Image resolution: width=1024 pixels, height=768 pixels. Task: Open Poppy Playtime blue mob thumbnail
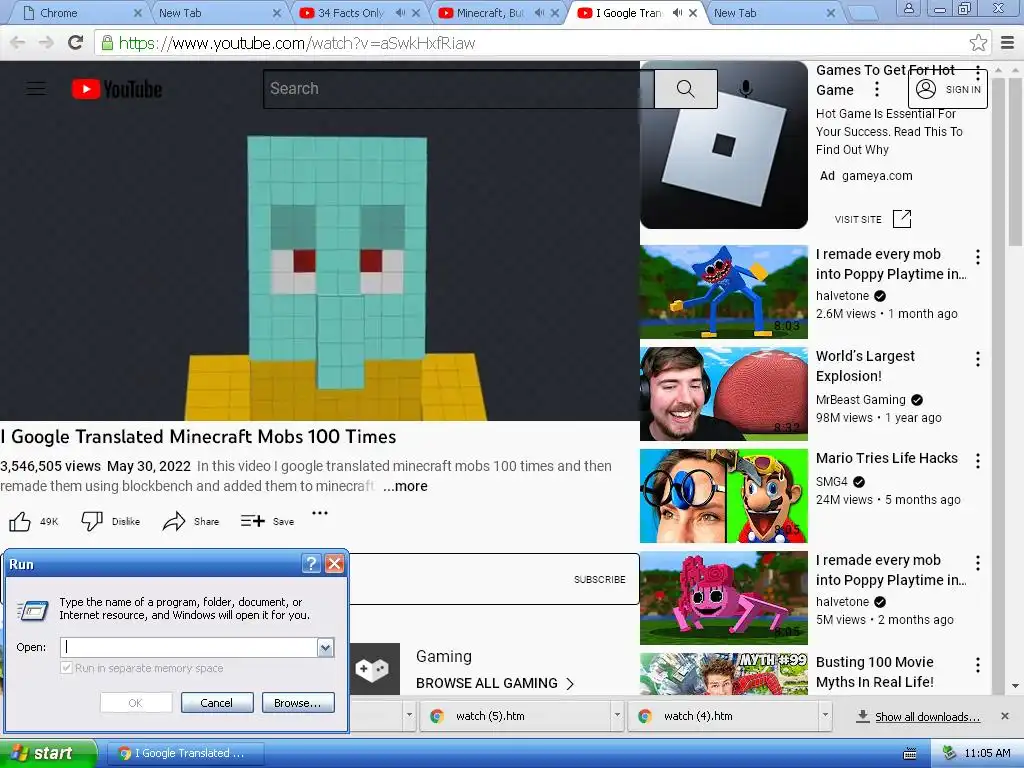724,292
